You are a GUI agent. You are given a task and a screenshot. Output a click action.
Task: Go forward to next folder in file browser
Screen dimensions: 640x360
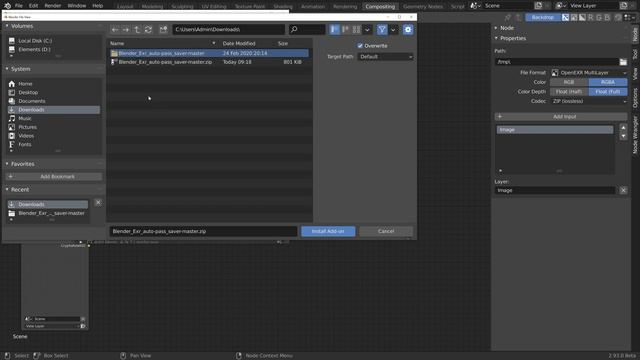click(126, 29)
